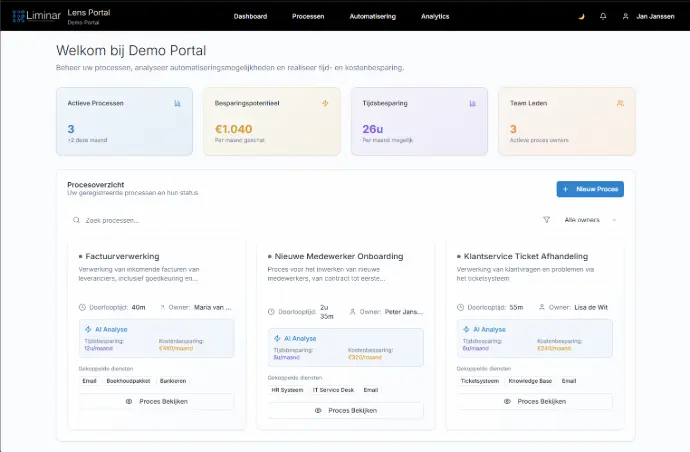Click the Besparingspotentieel card icon
Screen dimensions: 690x452
pyautogui.click(x=324, y=103)
